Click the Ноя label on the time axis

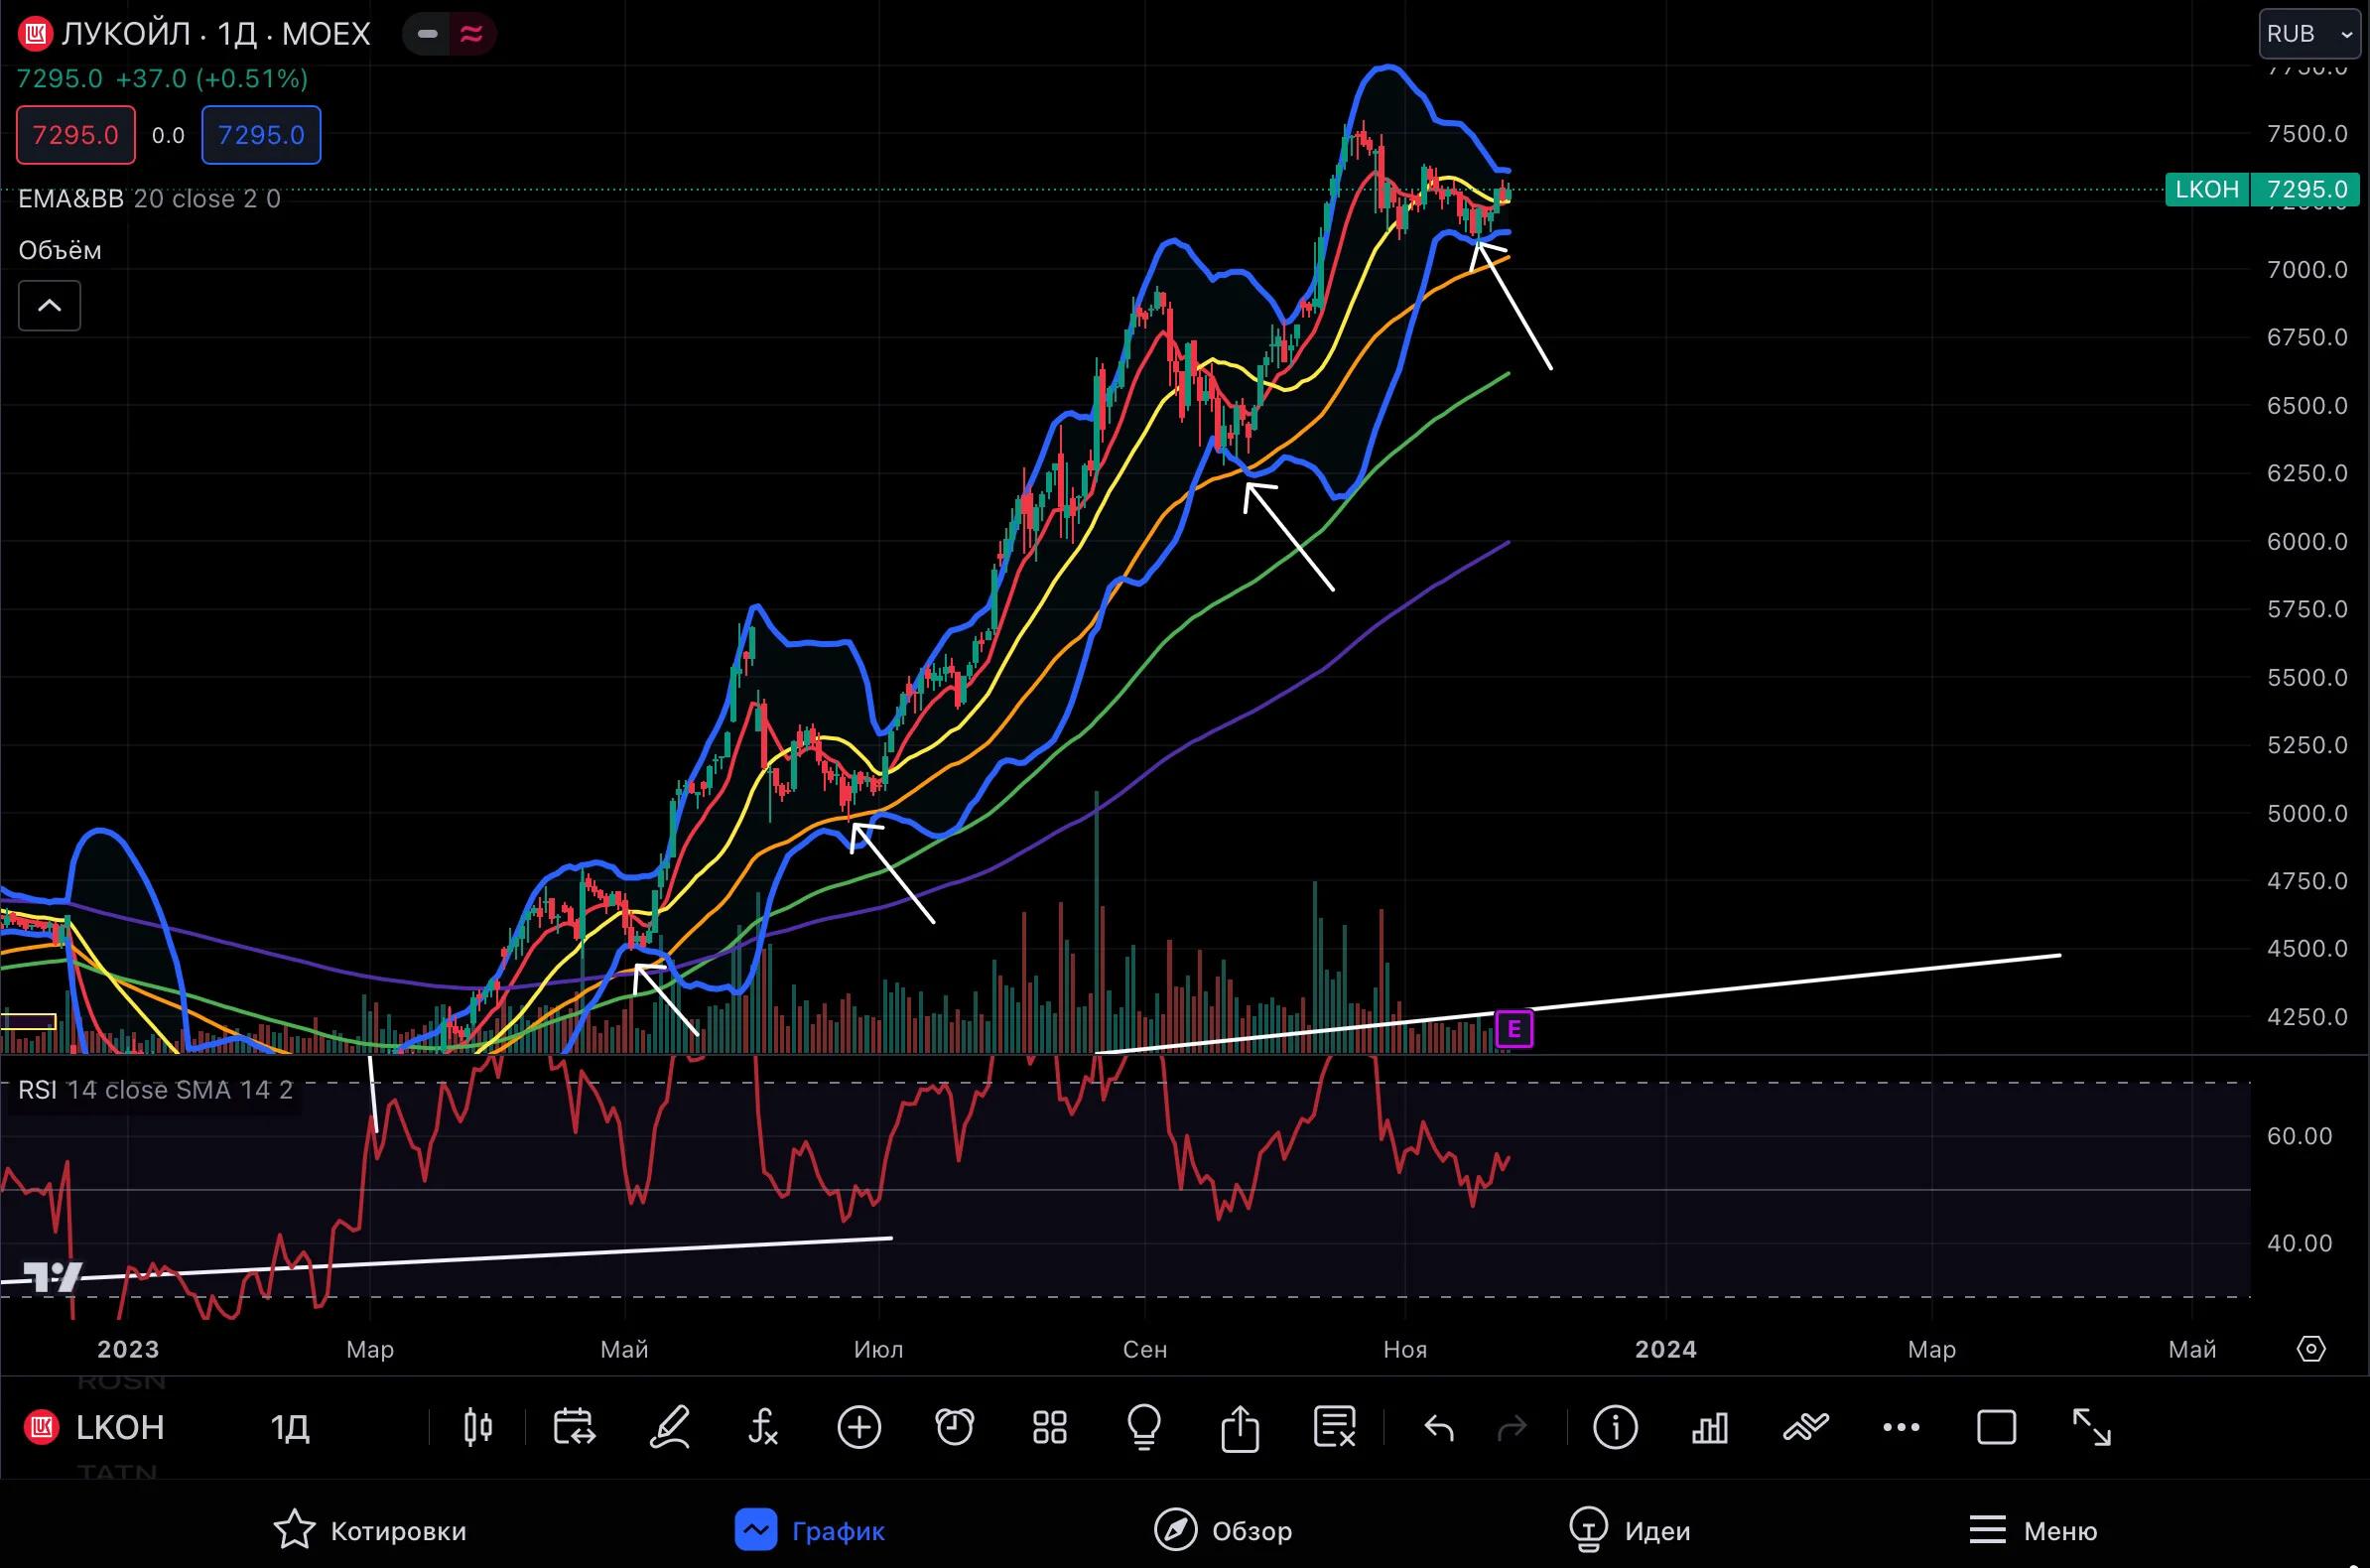pyautogui.click(x=1405, y=1349)
